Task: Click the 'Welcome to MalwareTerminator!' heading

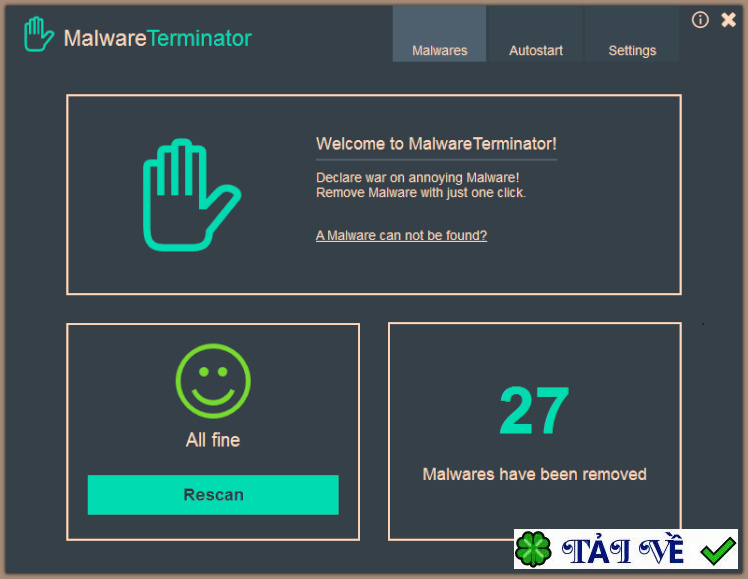Action: 436,144
